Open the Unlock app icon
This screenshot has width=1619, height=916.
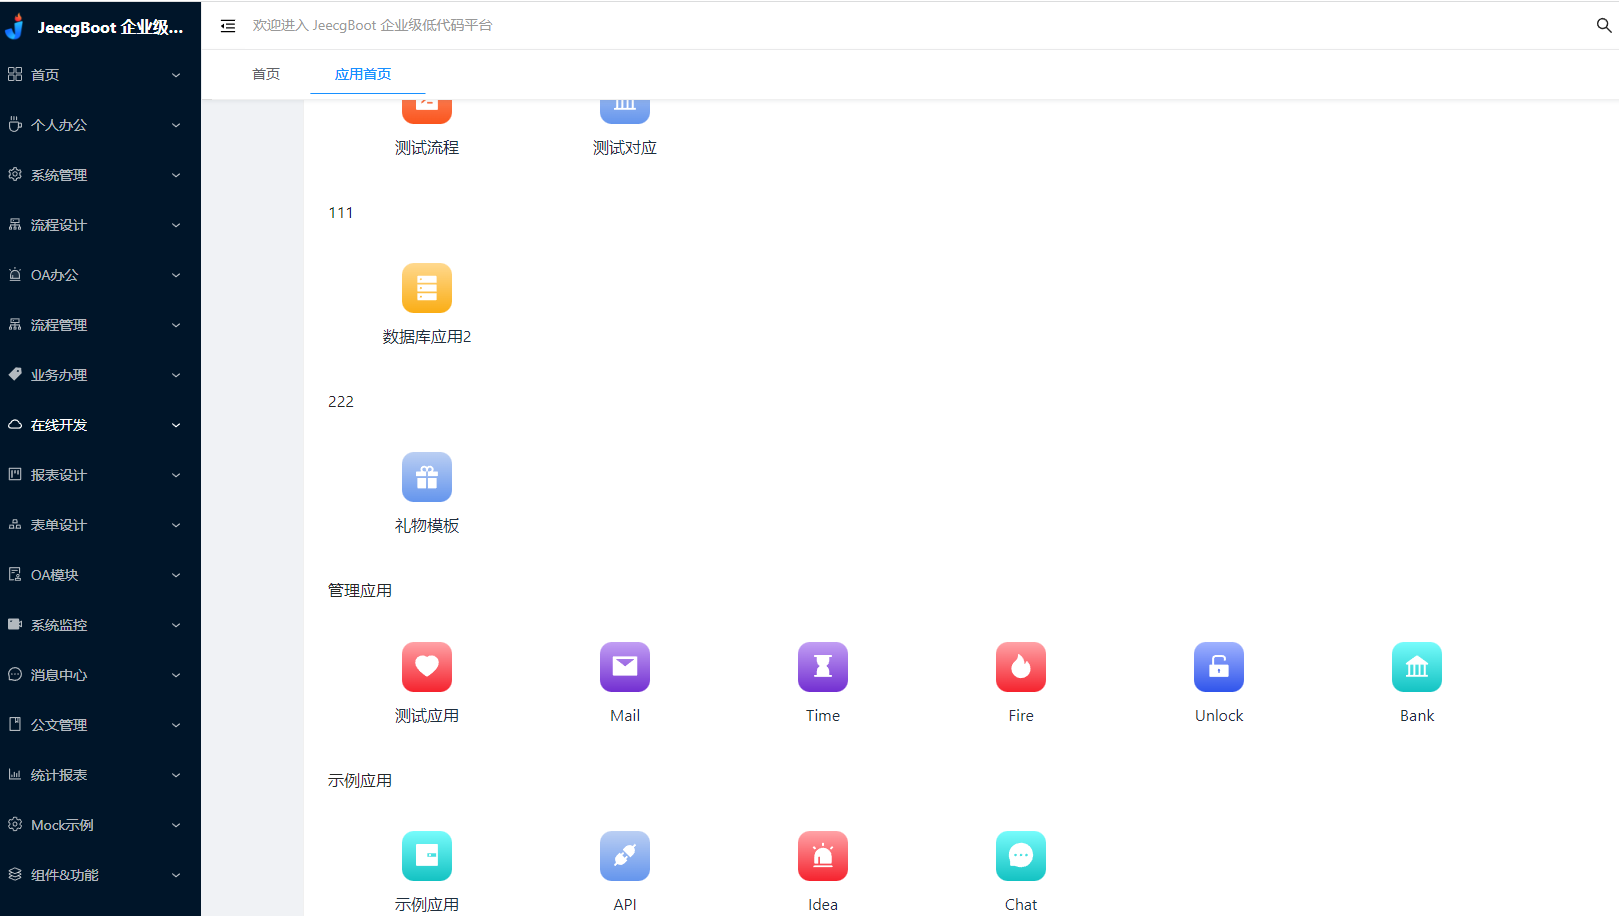pos(1219,667)
